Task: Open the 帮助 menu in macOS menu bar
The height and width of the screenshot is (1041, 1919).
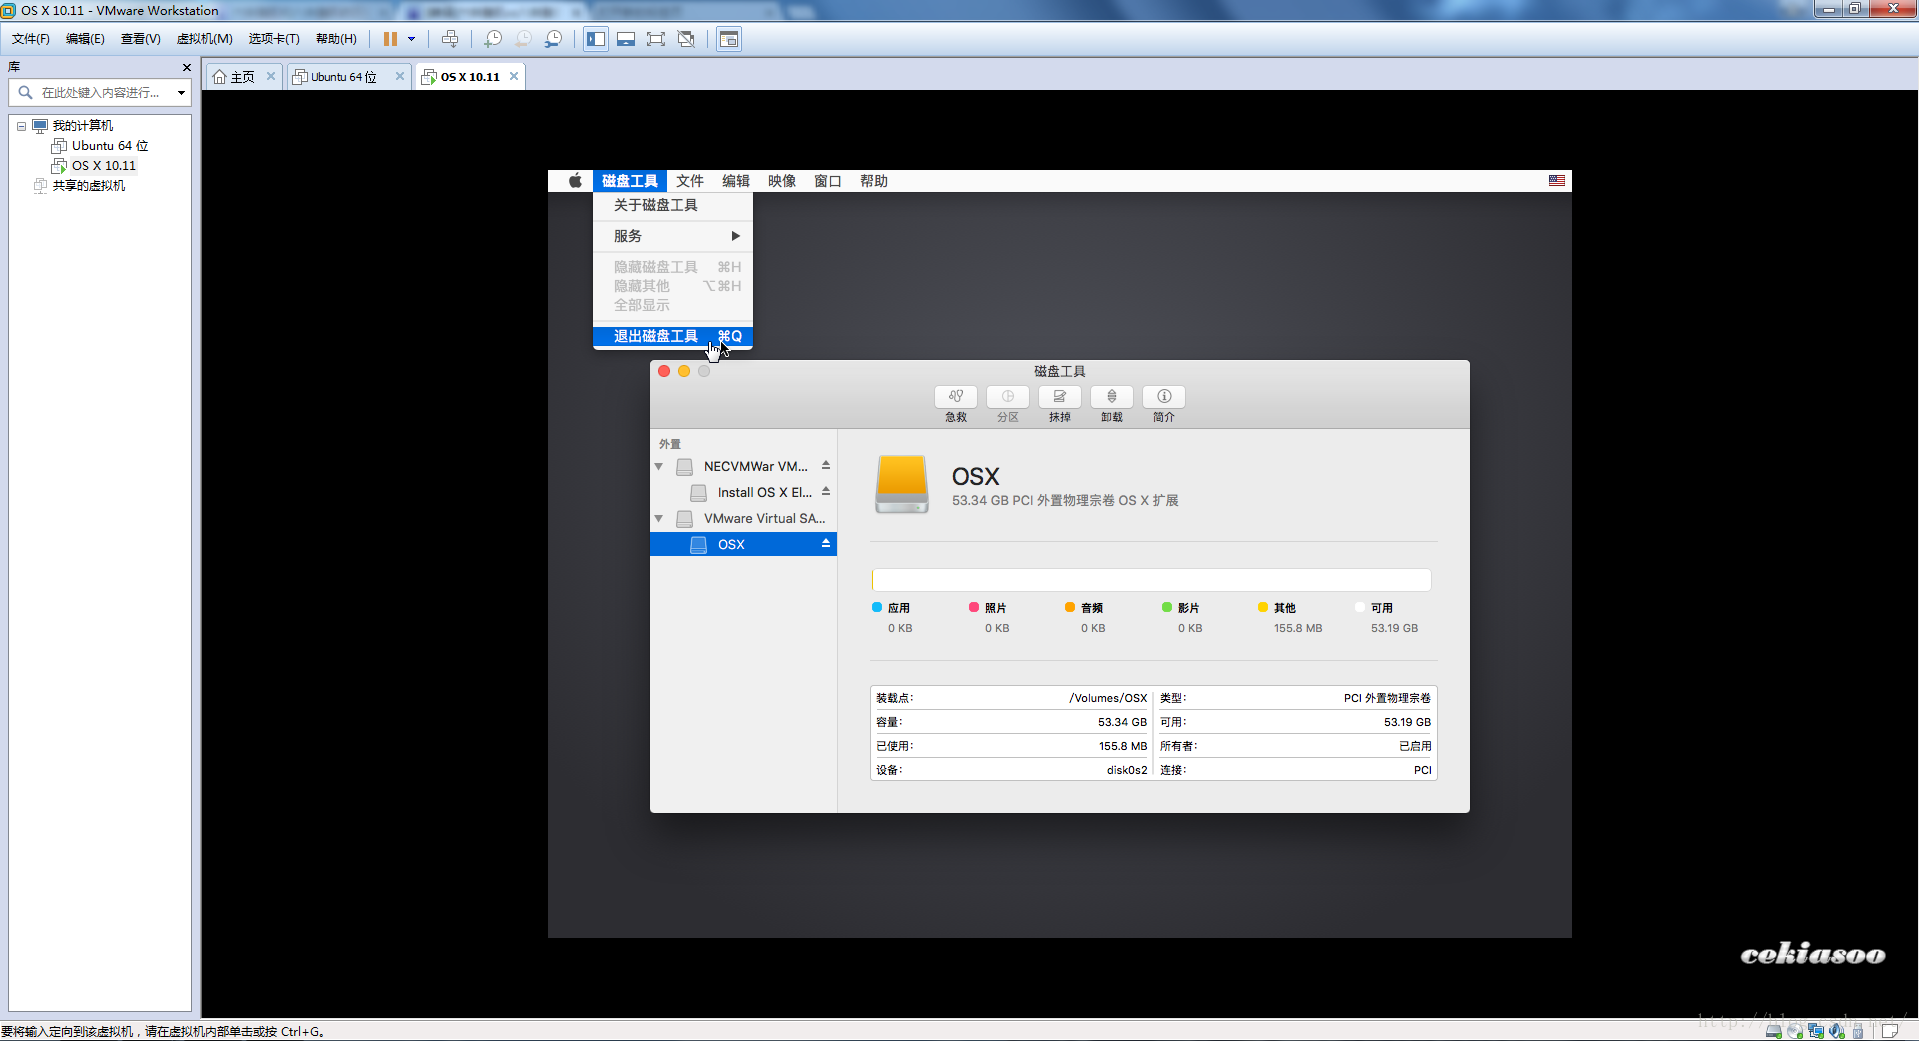Action: tap(874, 181)
